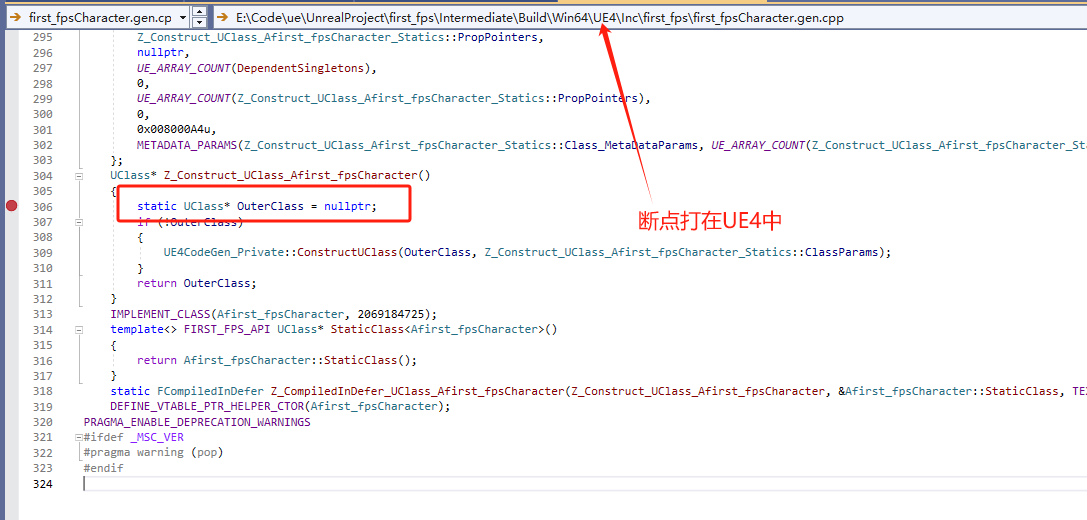Image resolution: width=1087 pixels, height=520 pixels.
Task: Click the orange arrow icon beside first_fpsCharacter.gen.cpp
Action: (14, 17)
